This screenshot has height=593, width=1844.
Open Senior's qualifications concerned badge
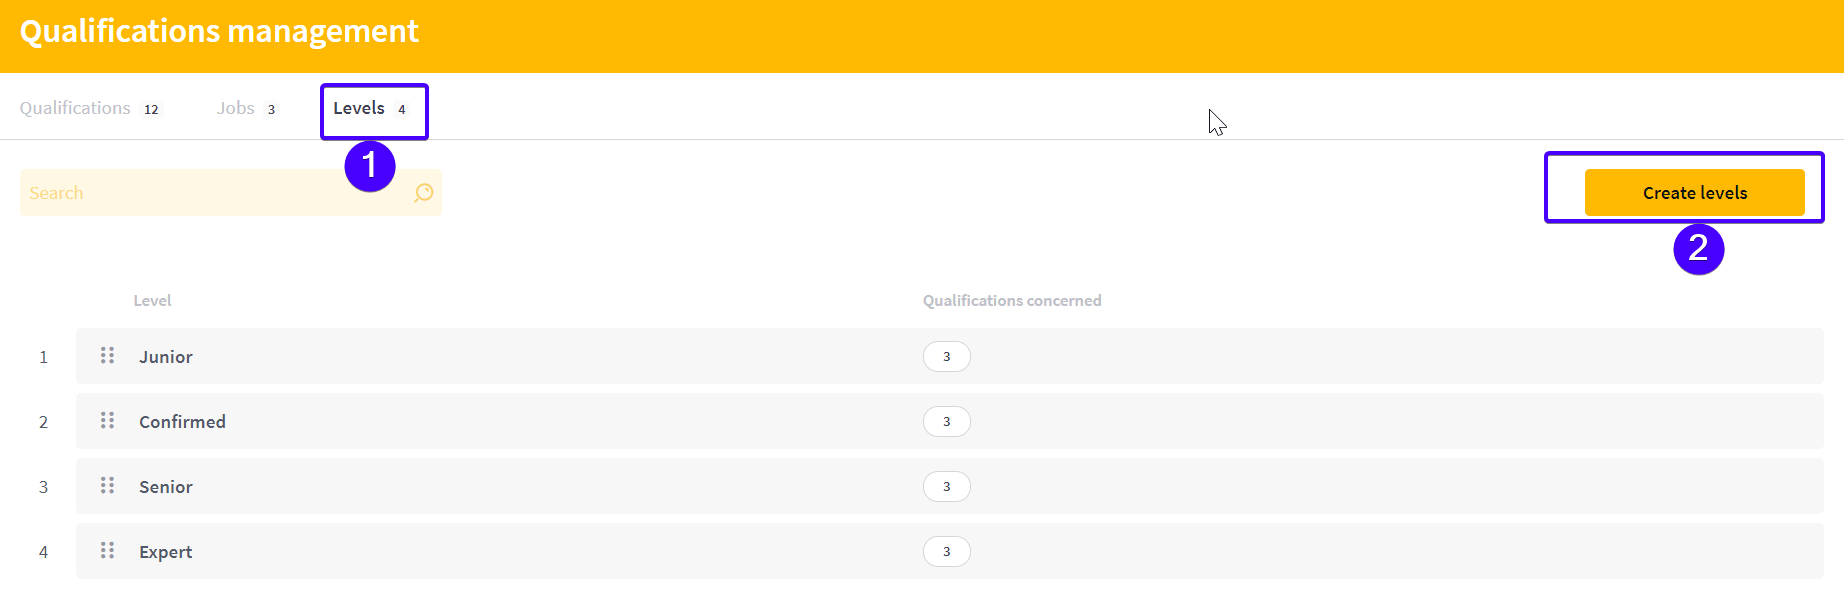[x=947, y=486]
